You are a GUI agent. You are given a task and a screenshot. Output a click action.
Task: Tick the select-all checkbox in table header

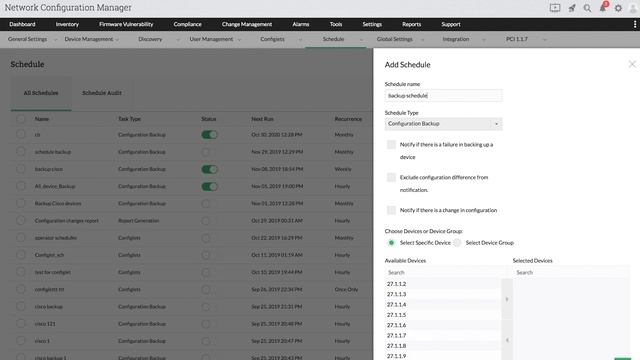(x=20, y=119)
